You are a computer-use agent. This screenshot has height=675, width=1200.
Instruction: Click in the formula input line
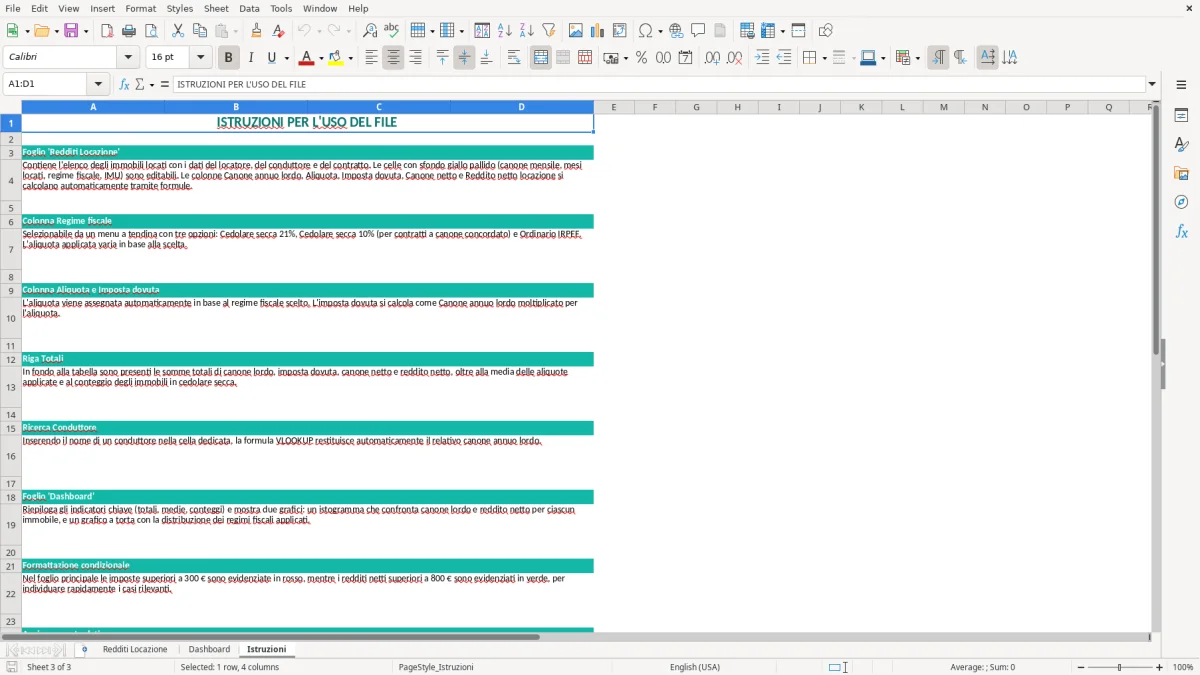click(x=658, y=84)
